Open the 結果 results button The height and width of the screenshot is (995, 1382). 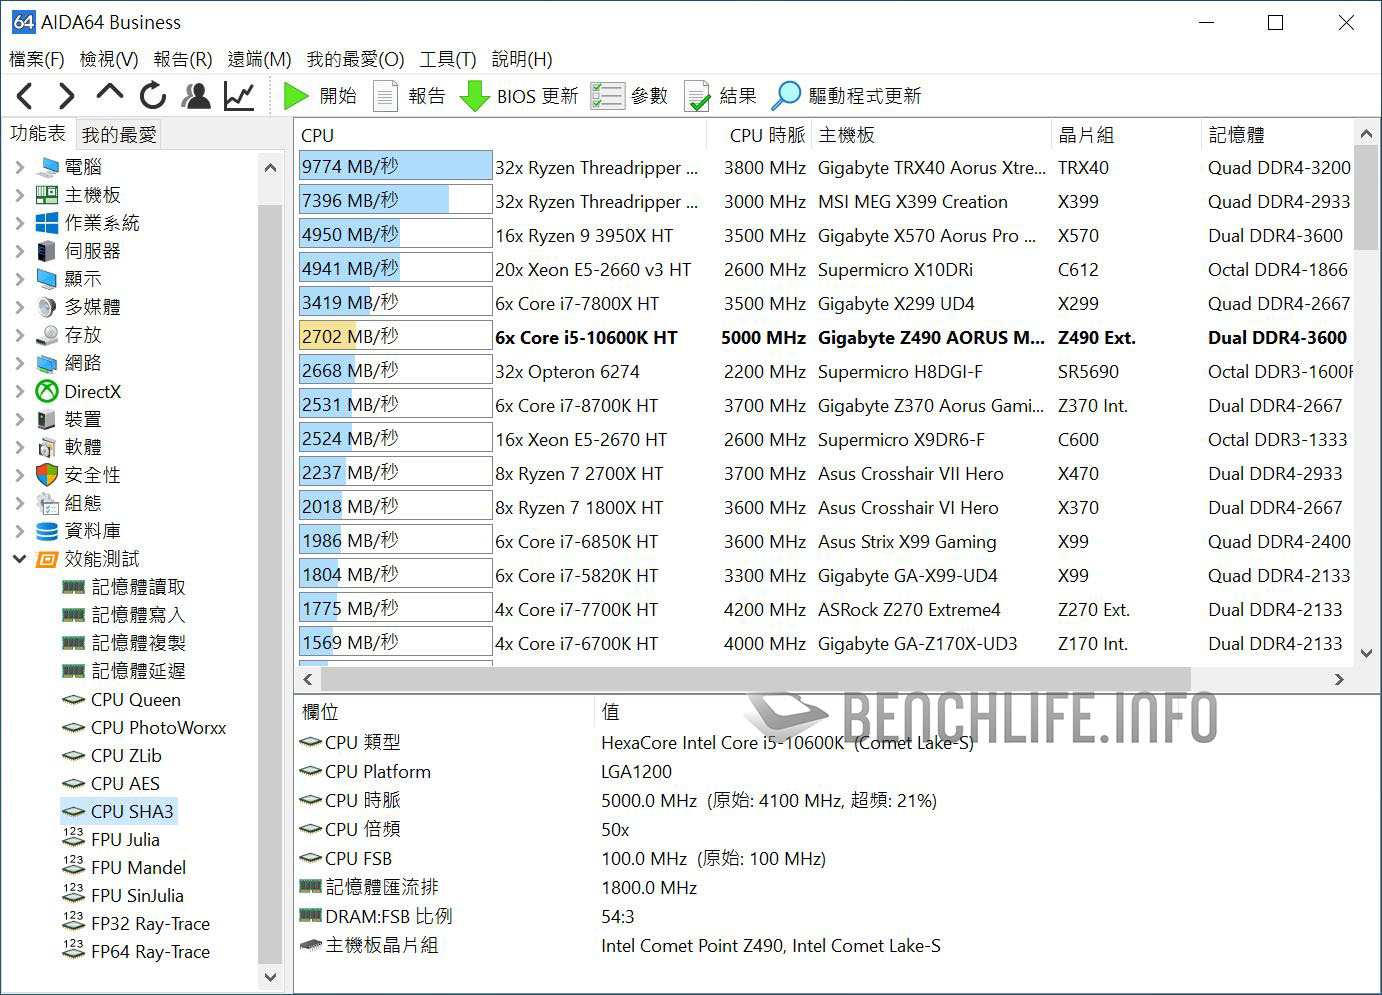(x=697, y=96)
